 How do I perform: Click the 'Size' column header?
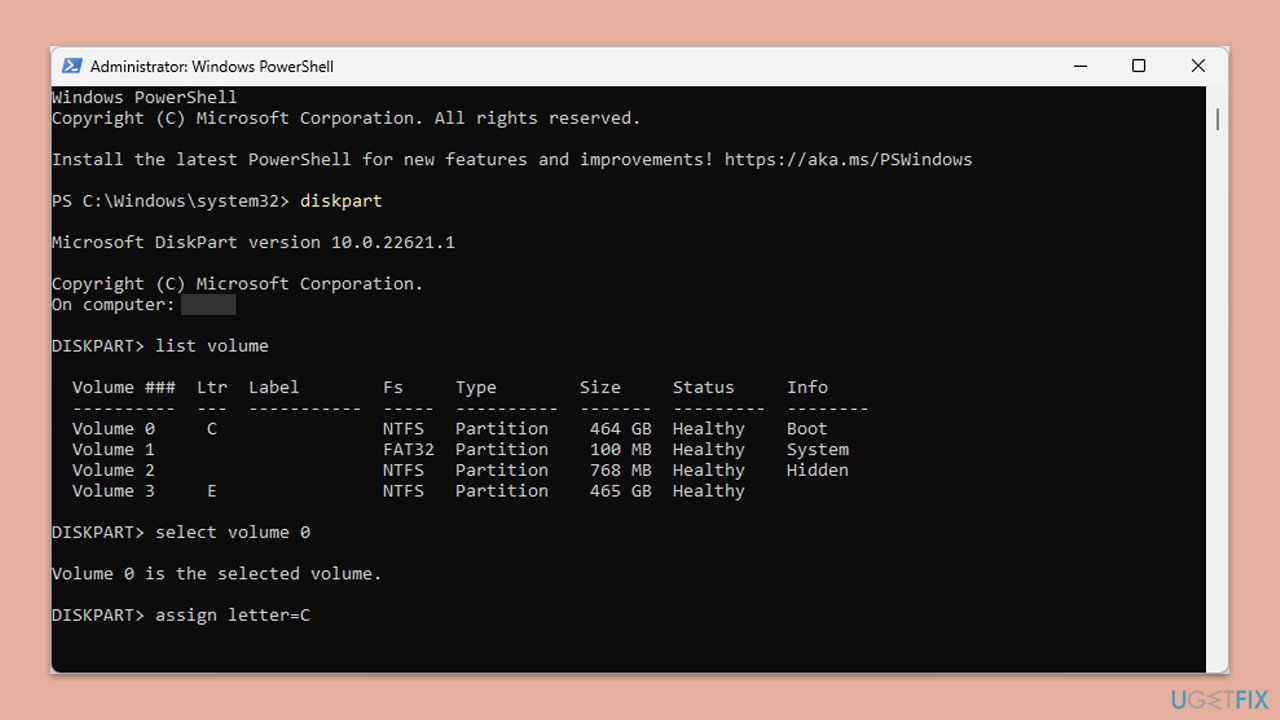[x=600, y=387]
